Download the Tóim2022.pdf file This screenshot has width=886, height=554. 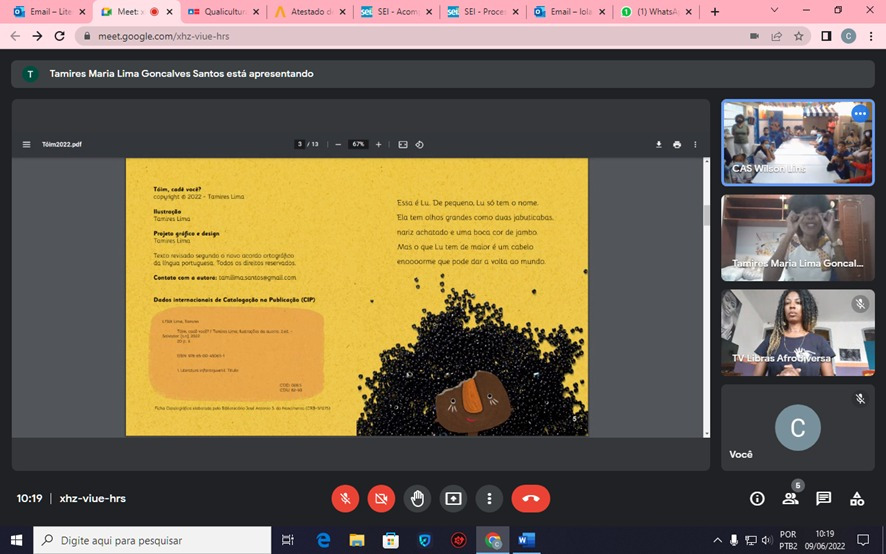tap(659, 145)
